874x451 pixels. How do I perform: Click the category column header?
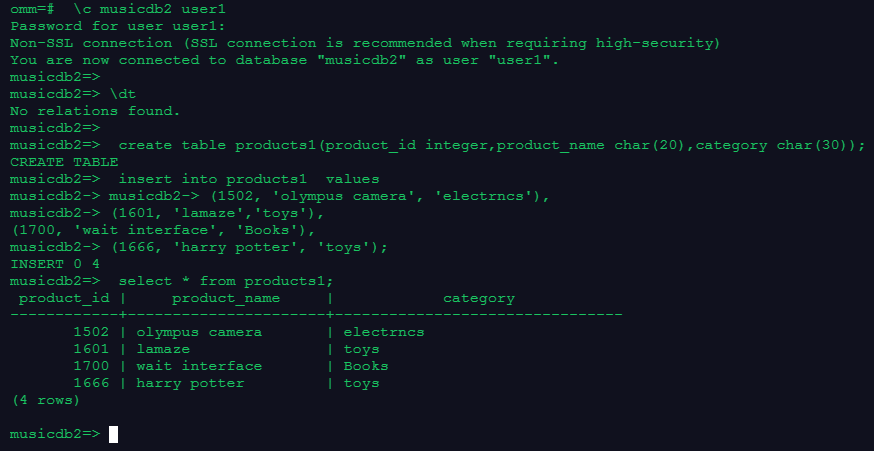pyautogui.click(x=478, y=298)
